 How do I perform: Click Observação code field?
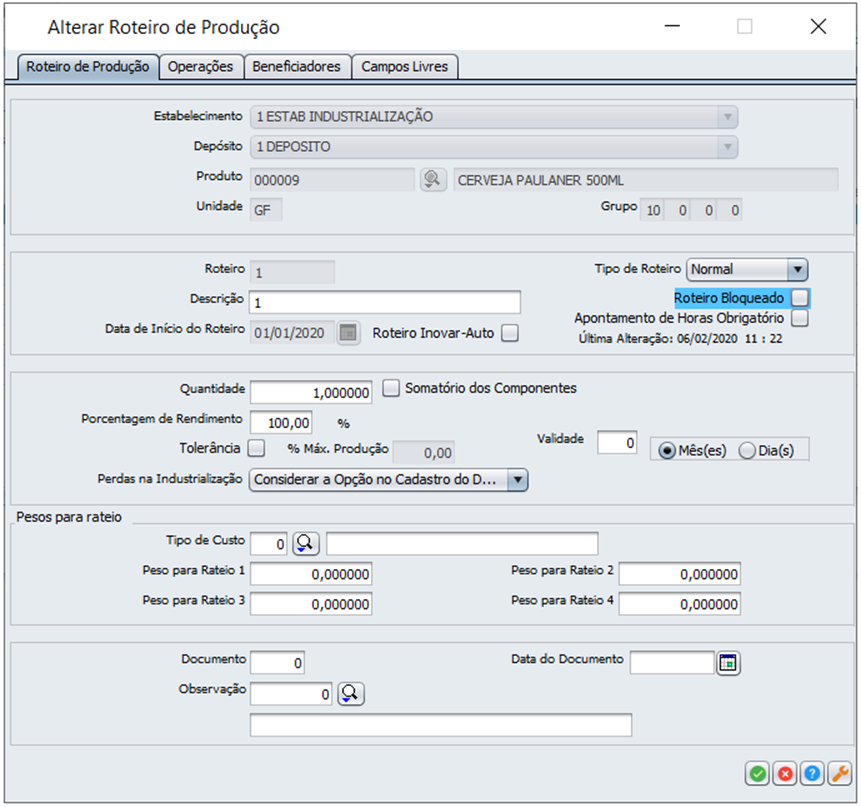click(x=291, y=694)
